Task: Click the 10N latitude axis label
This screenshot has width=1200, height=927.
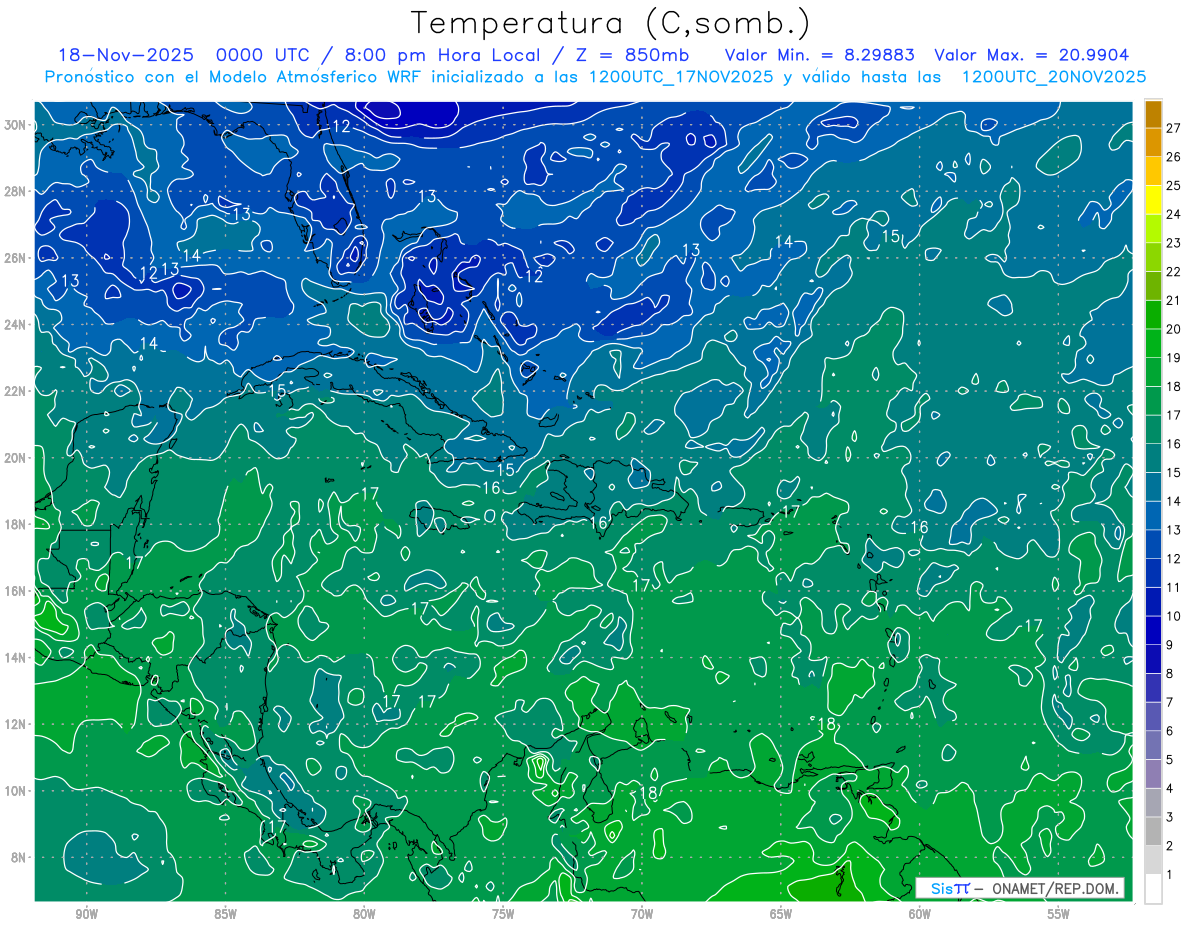Action: (x=17, y=791)
